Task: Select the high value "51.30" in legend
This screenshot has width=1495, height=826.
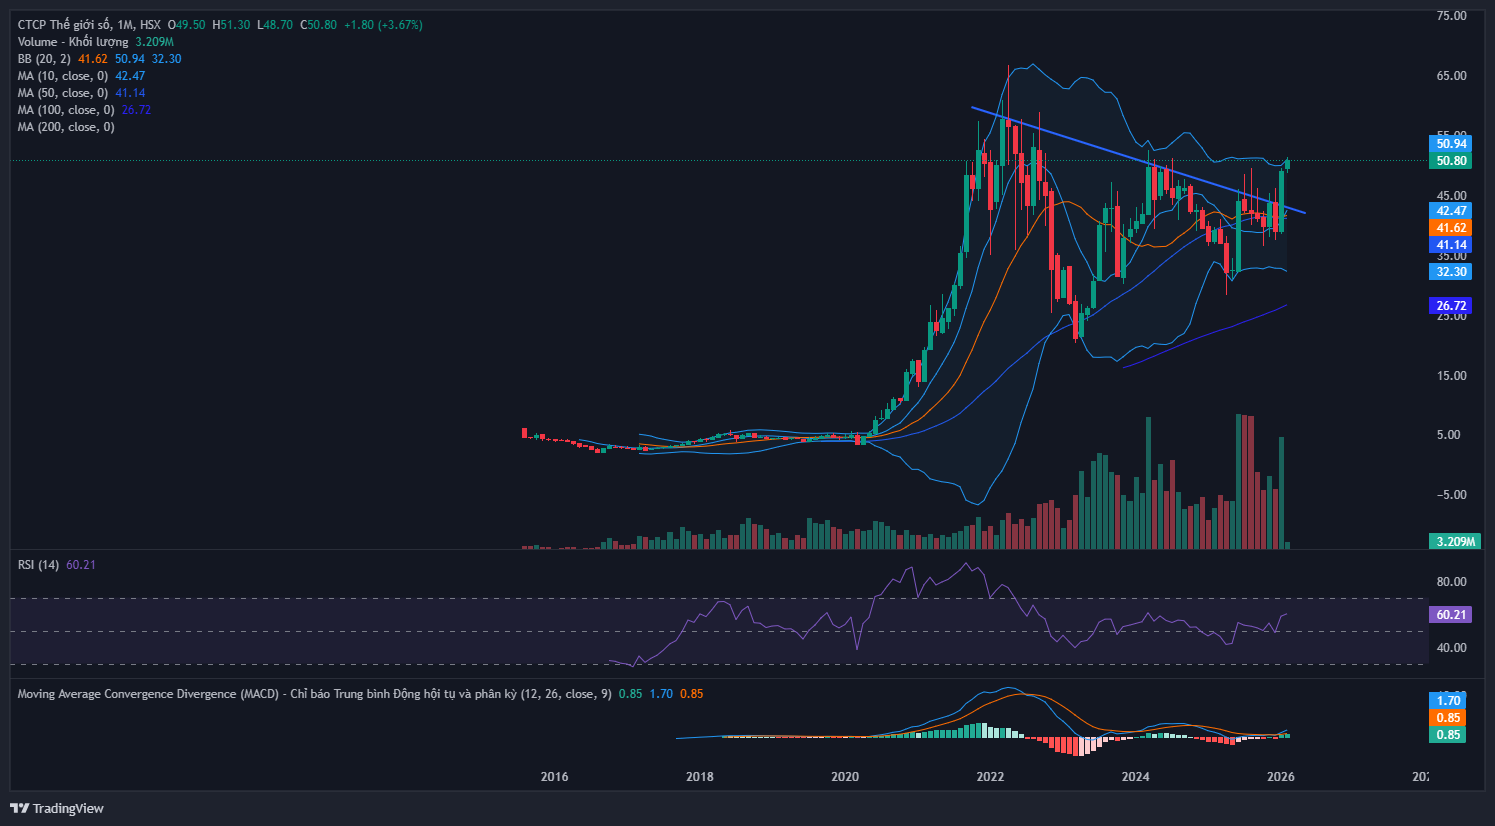Action: point(236,25)
